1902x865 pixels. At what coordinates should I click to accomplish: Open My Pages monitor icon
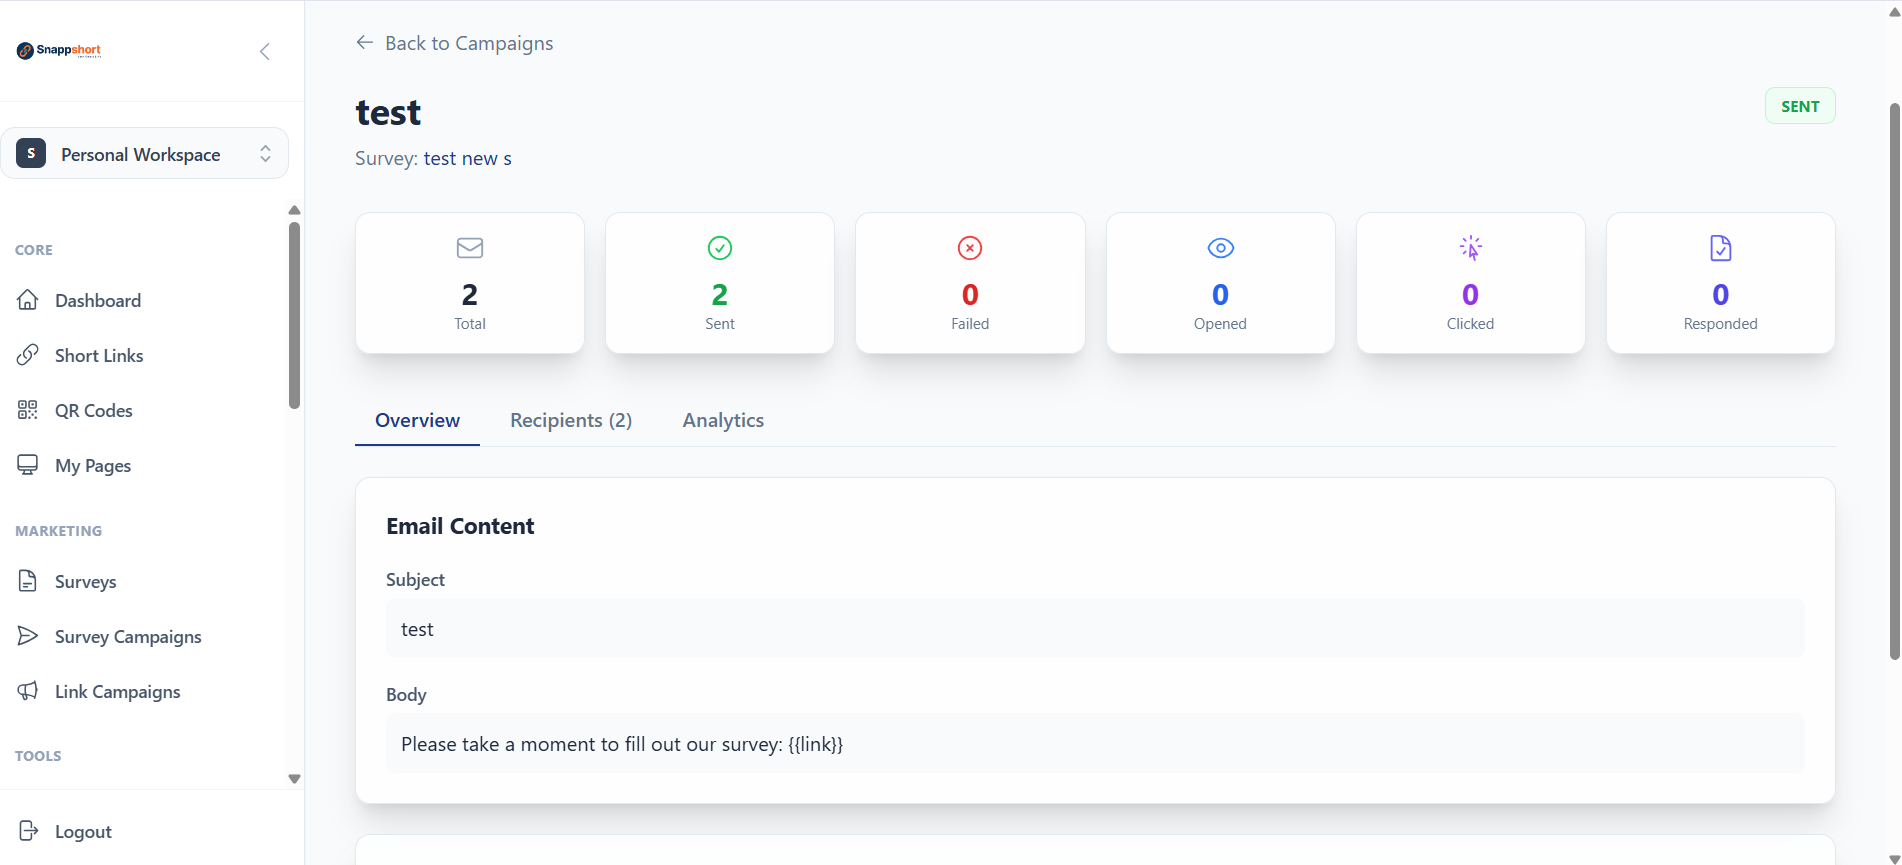[x=28, y=465]
